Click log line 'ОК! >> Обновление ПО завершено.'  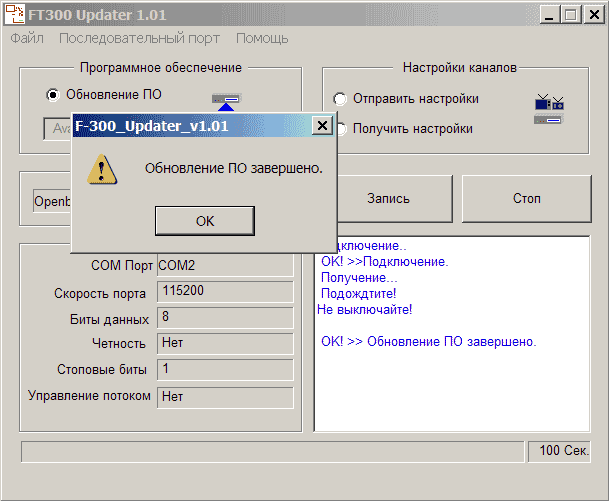(x=428, y=341)
